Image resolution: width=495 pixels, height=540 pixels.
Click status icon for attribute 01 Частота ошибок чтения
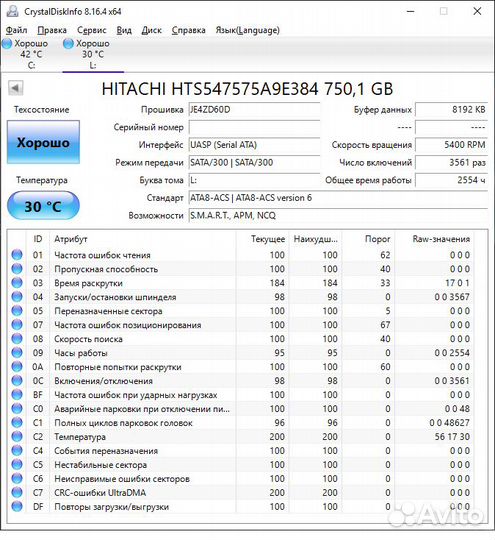17,255
